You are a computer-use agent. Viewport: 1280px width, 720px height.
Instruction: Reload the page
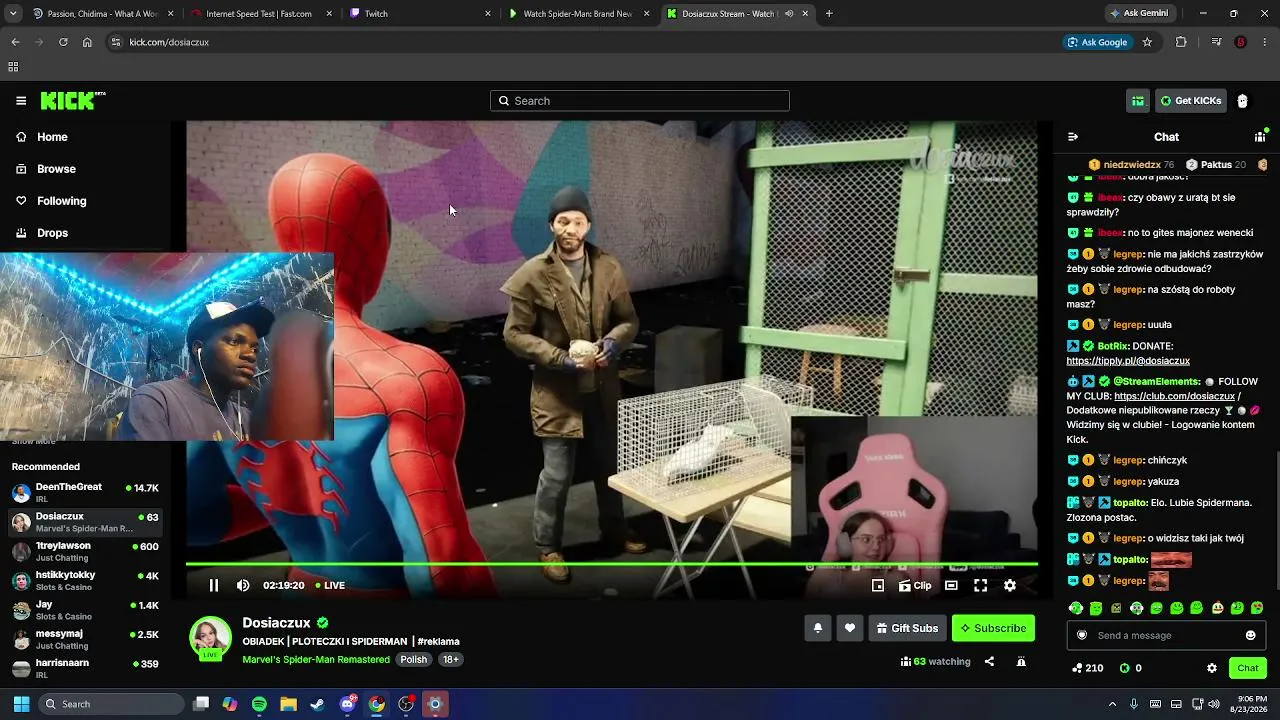[63, 42]
